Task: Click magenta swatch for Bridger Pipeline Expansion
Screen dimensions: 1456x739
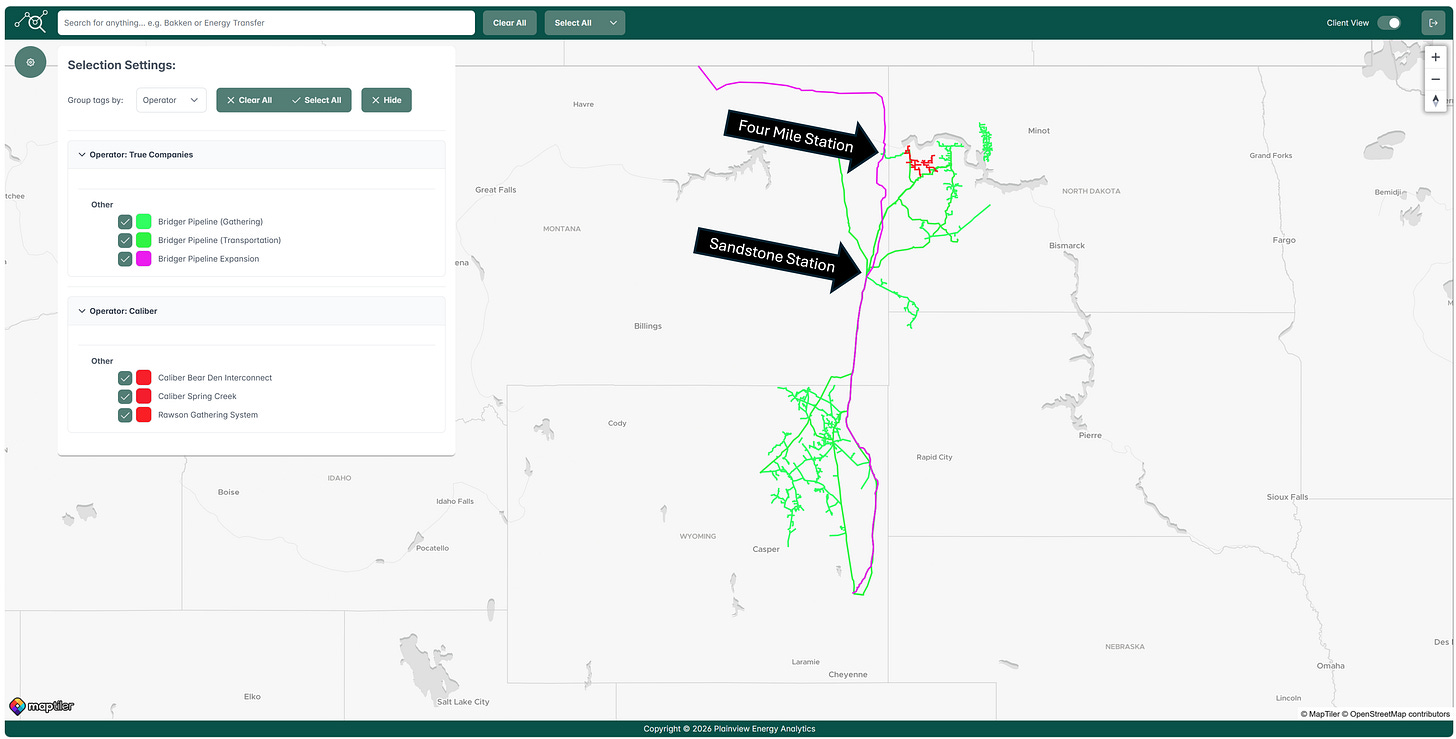Action: [144, 259]
